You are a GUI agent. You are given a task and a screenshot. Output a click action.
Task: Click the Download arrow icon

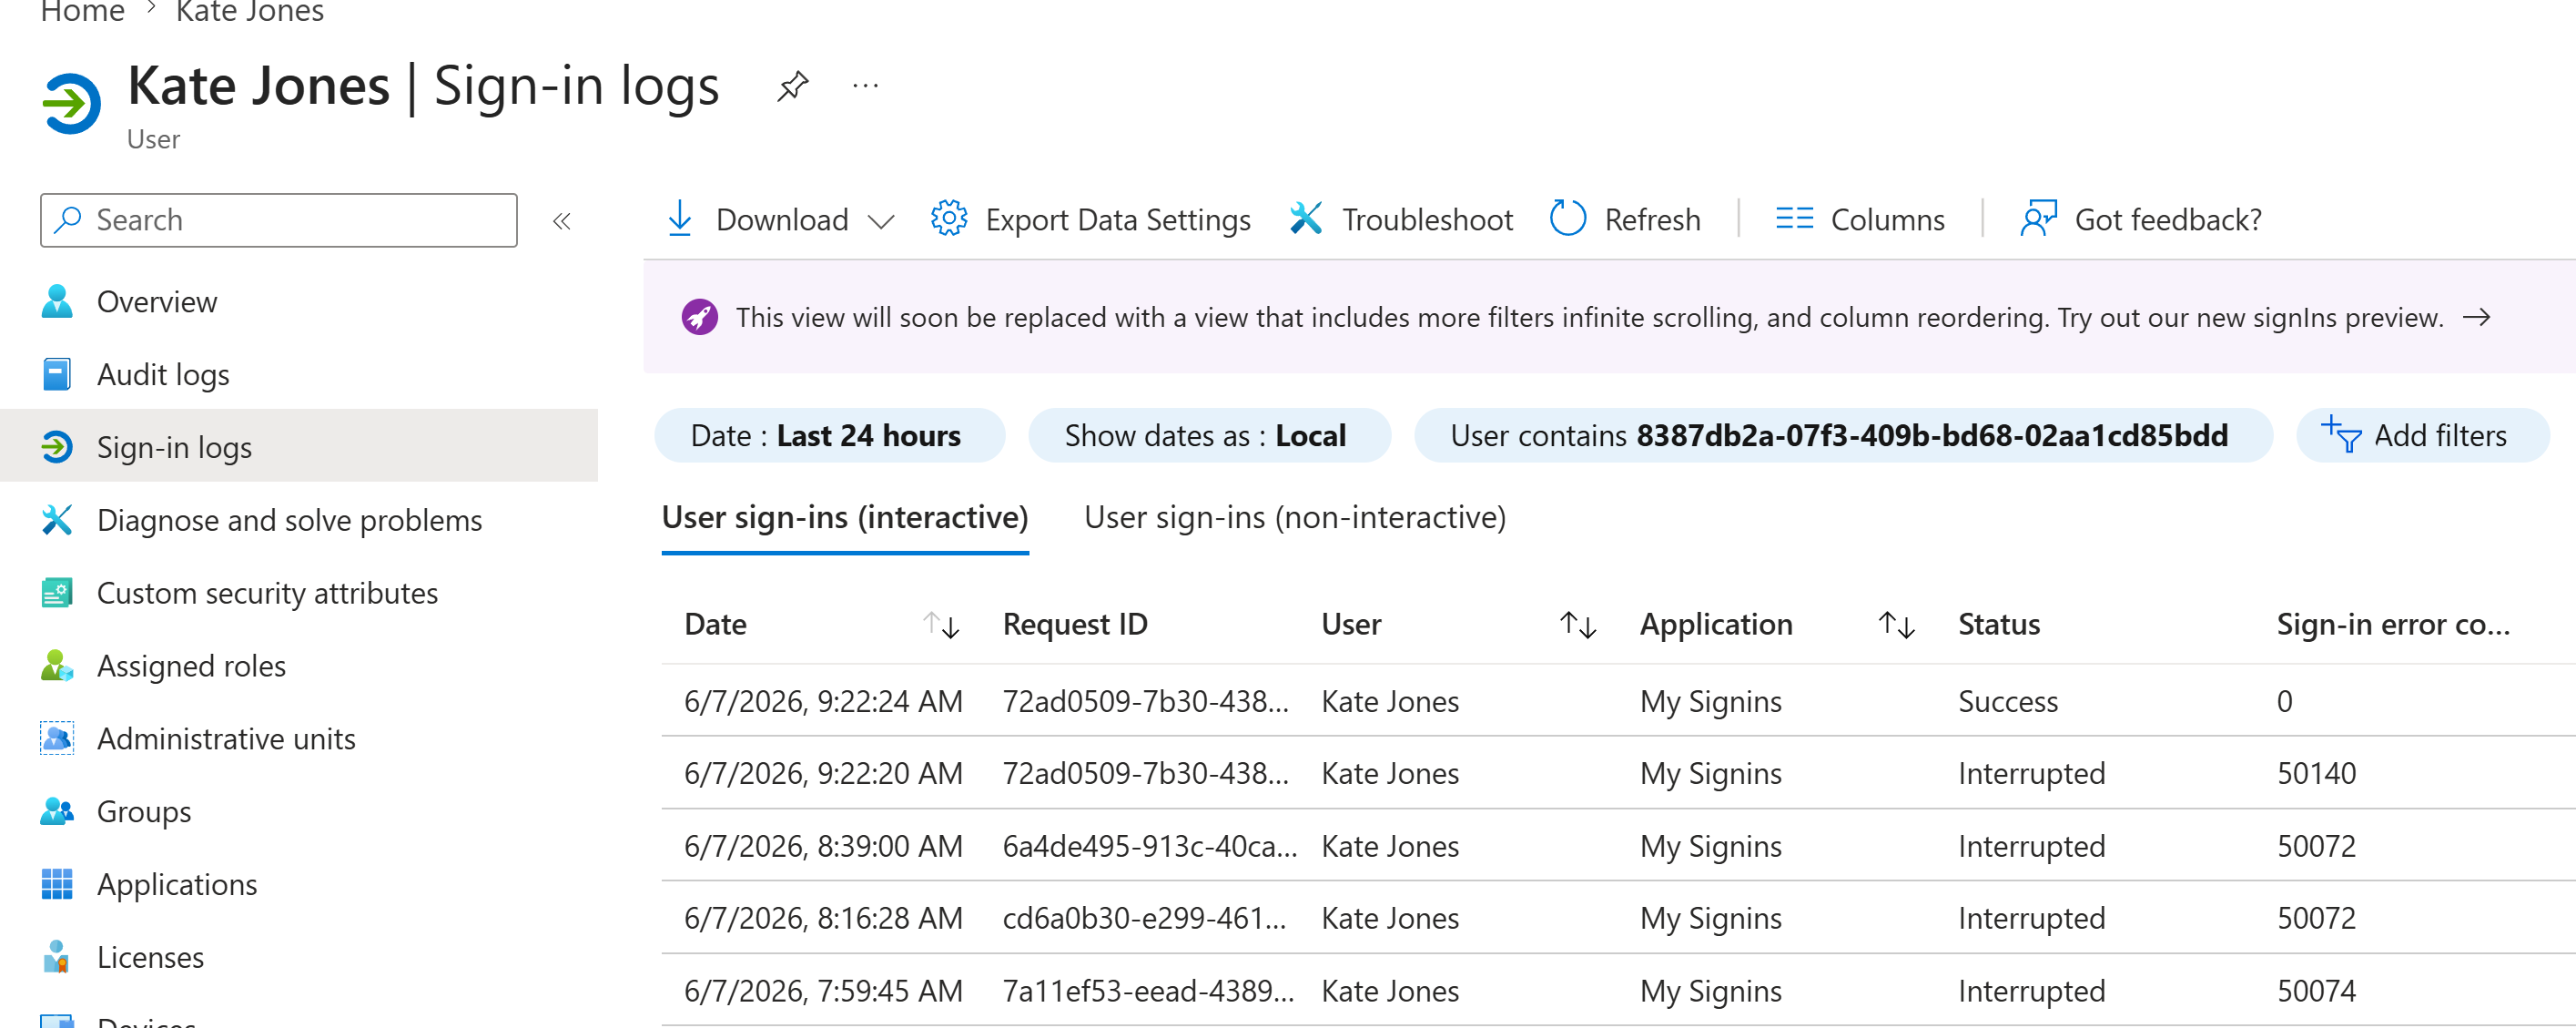680,218
